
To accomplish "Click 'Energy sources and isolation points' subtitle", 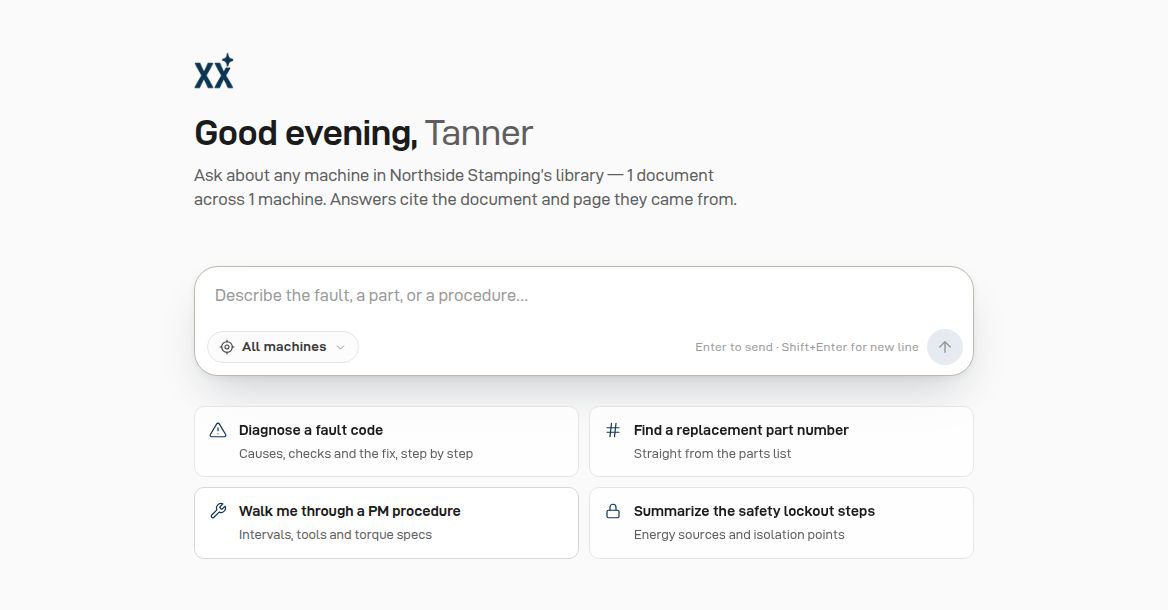I will (739, 535).
